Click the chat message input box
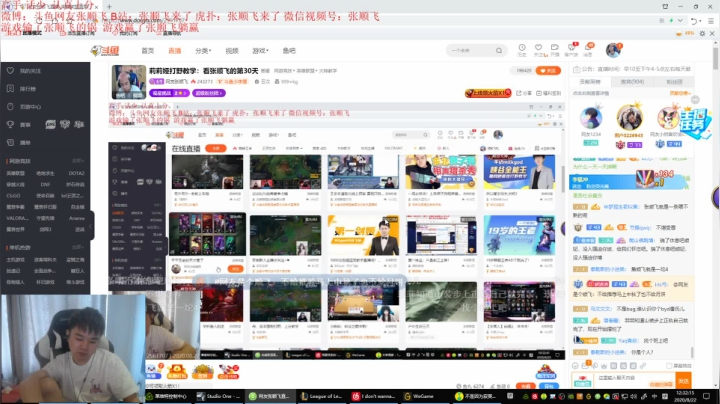Viewport: 720px width, 404px height. (635, 381)
